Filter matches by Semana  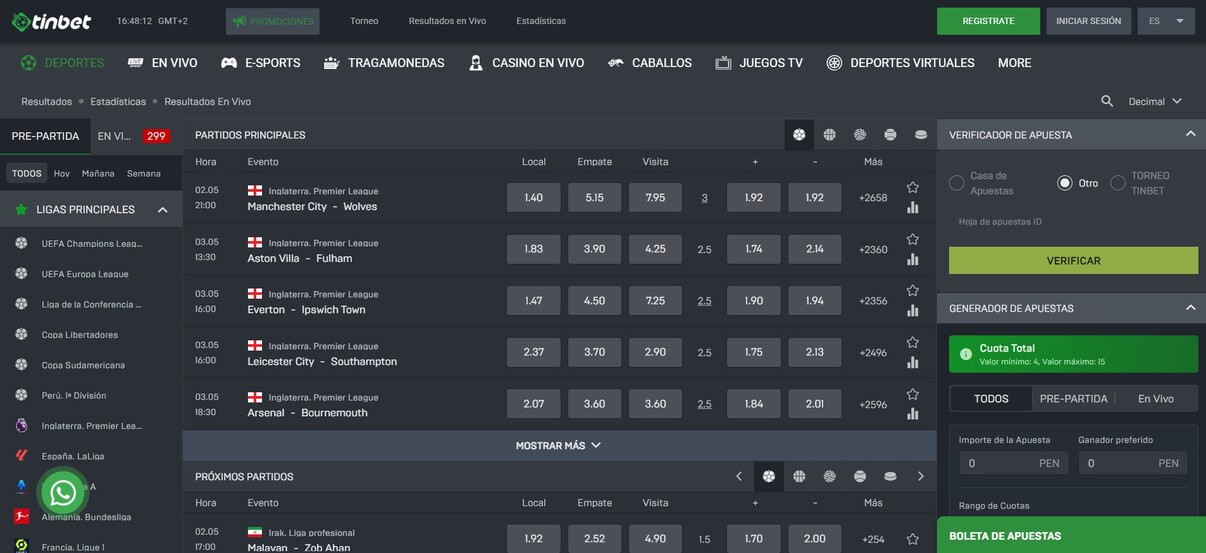pos(144,173)
